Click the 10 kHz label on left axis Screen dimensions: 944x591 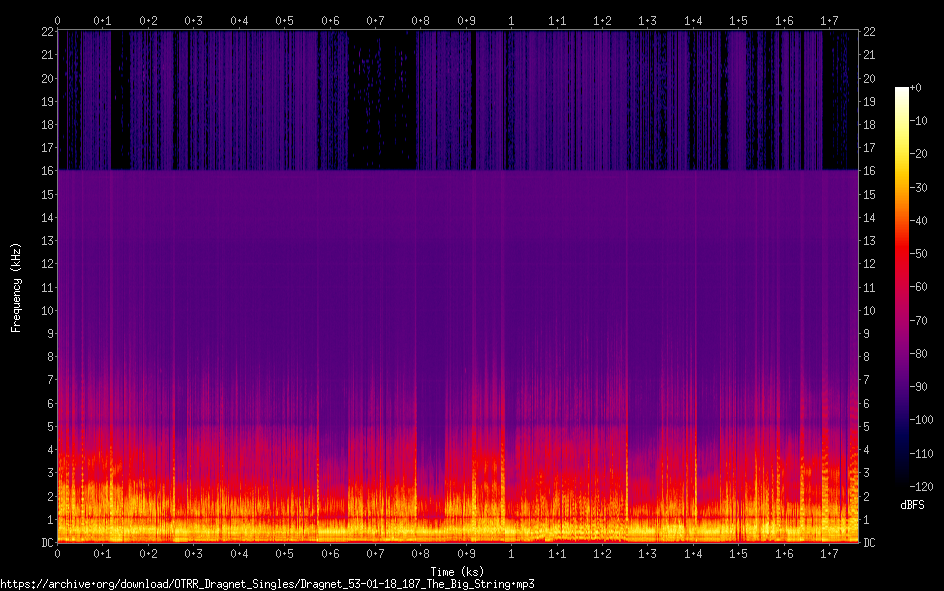pyautogui.click(x=45, y=311)
